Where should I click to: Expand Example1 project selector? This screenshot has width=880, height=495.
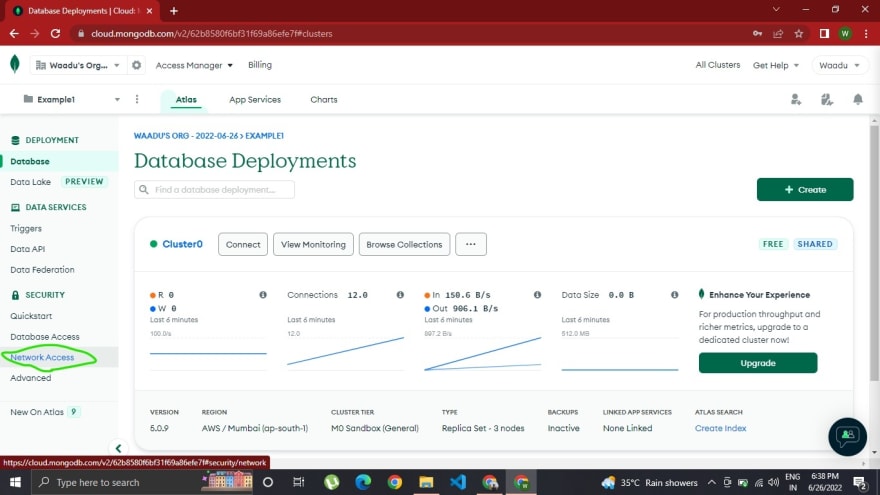coord(72,99)
